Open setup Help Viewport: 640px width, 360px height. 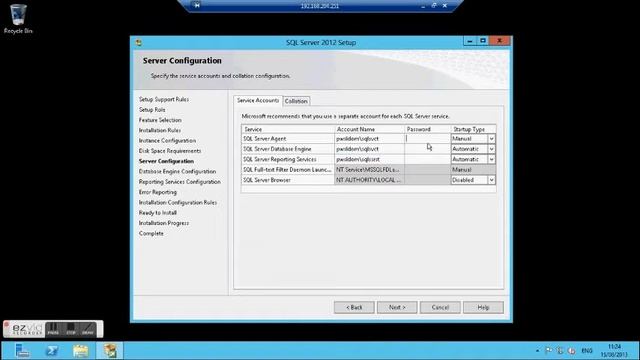pos(483,307)
